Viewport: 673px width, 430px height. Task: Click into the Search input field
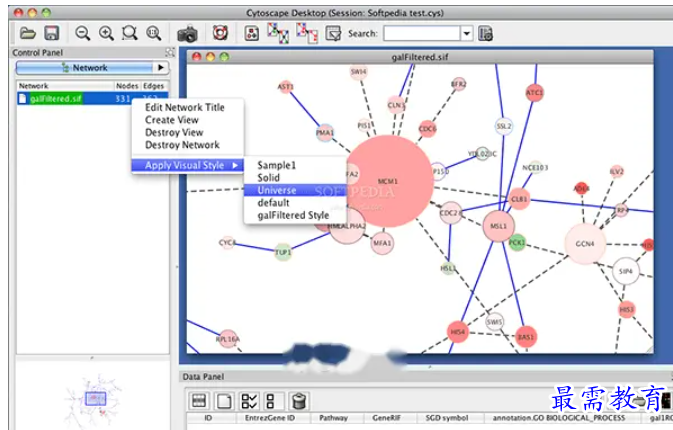click(x=422, y=33)
